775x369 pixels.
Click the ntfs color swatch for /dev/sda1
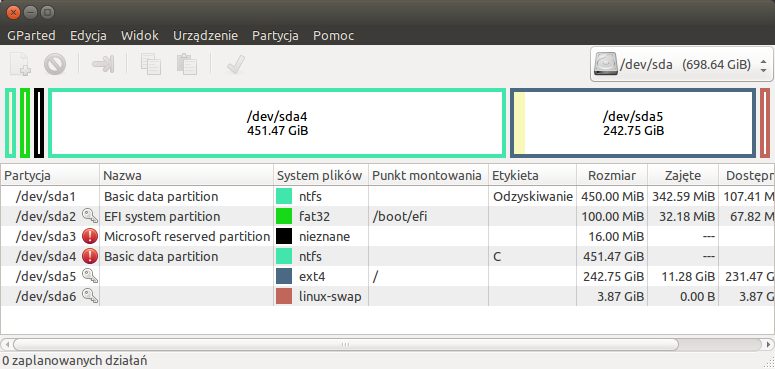284,197
